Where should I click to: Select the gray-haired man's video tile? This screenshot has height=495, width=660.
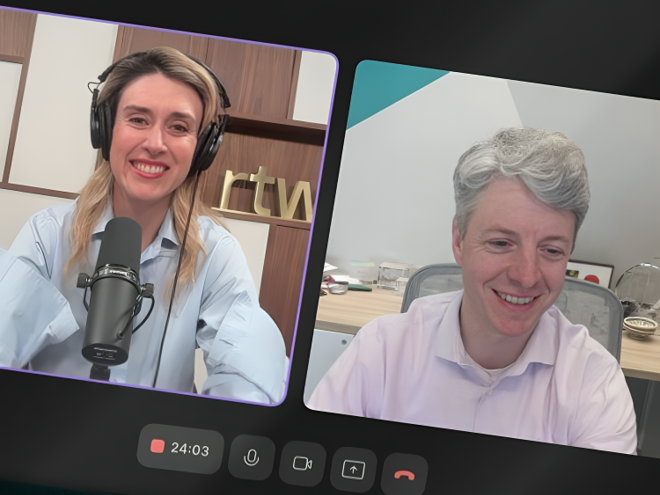[484, 257]
